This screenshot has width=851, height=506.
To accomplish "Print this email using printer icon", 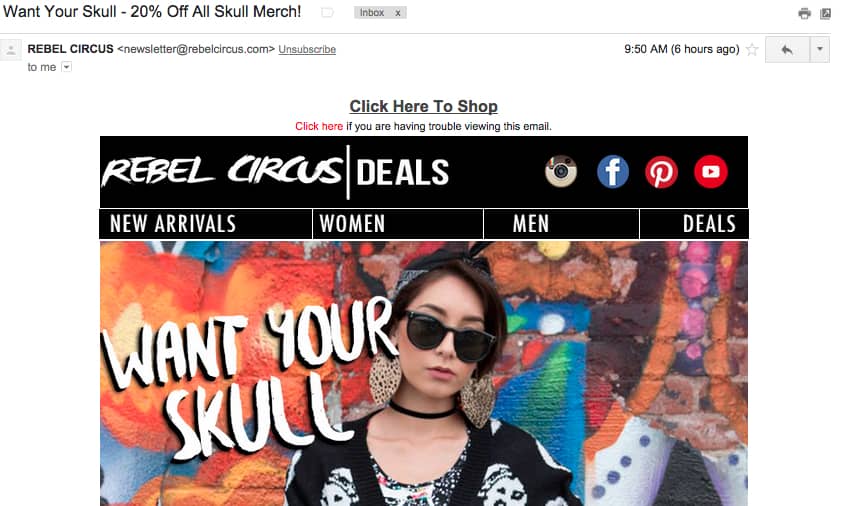I will [804, 14].
